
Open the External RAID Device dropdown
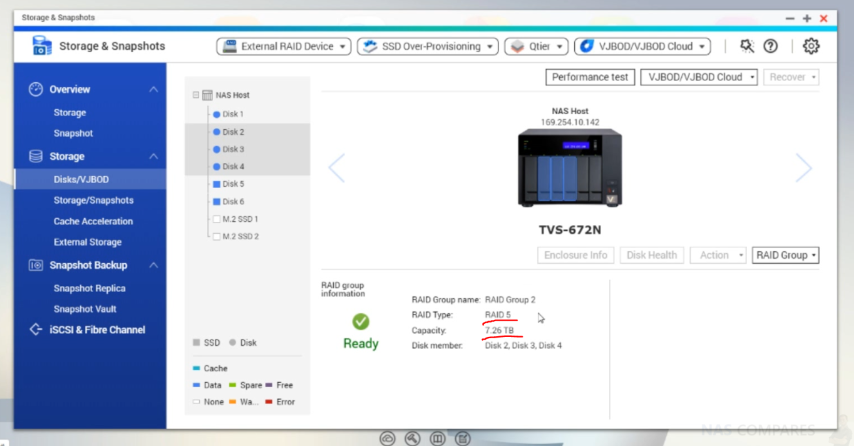[284, 46]
